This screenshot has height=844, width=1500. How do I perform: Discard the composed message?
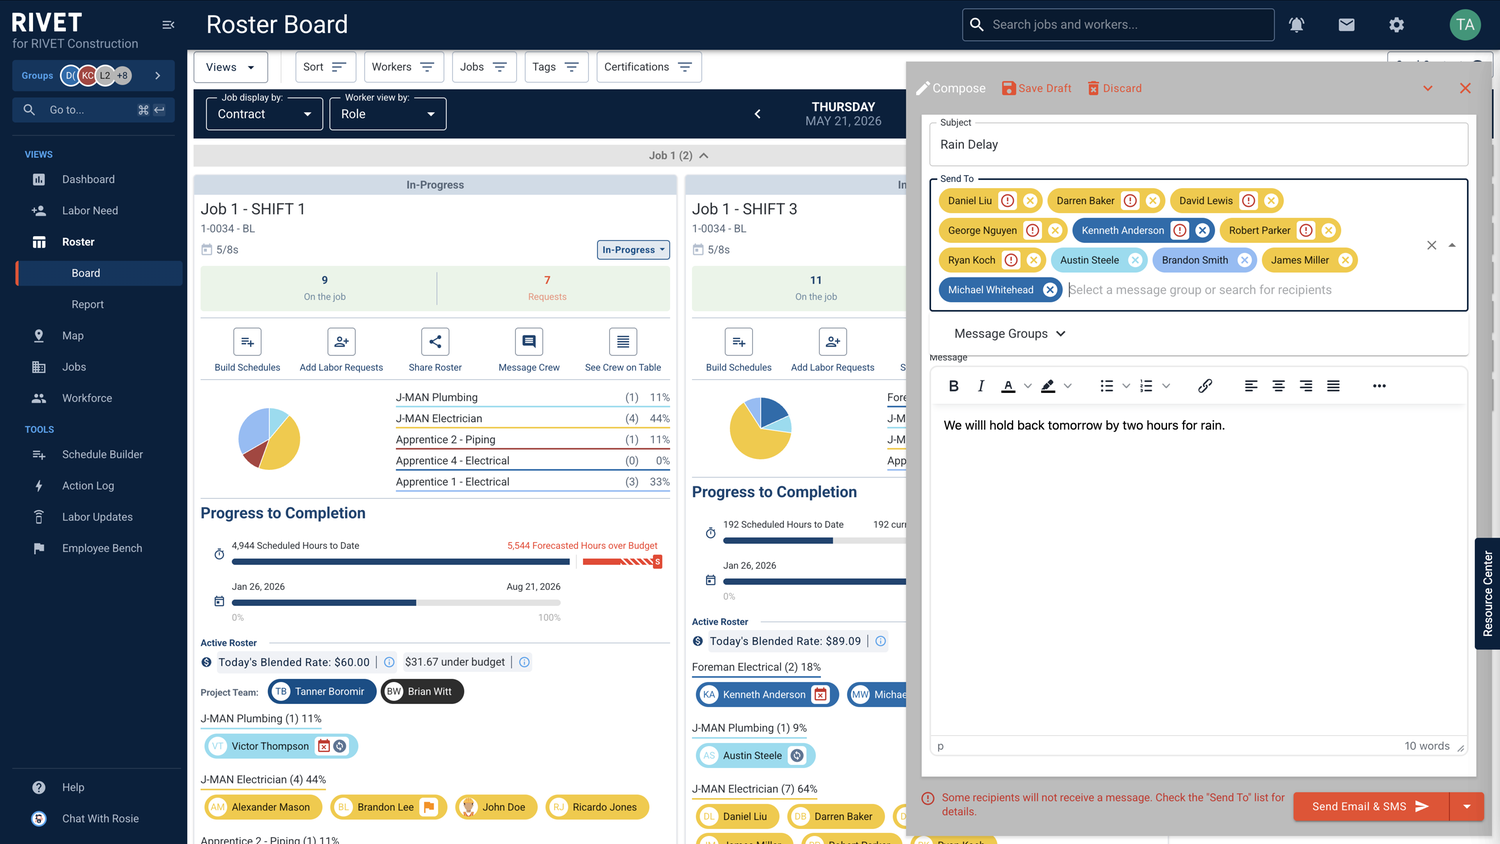[x=1115, y=88]
